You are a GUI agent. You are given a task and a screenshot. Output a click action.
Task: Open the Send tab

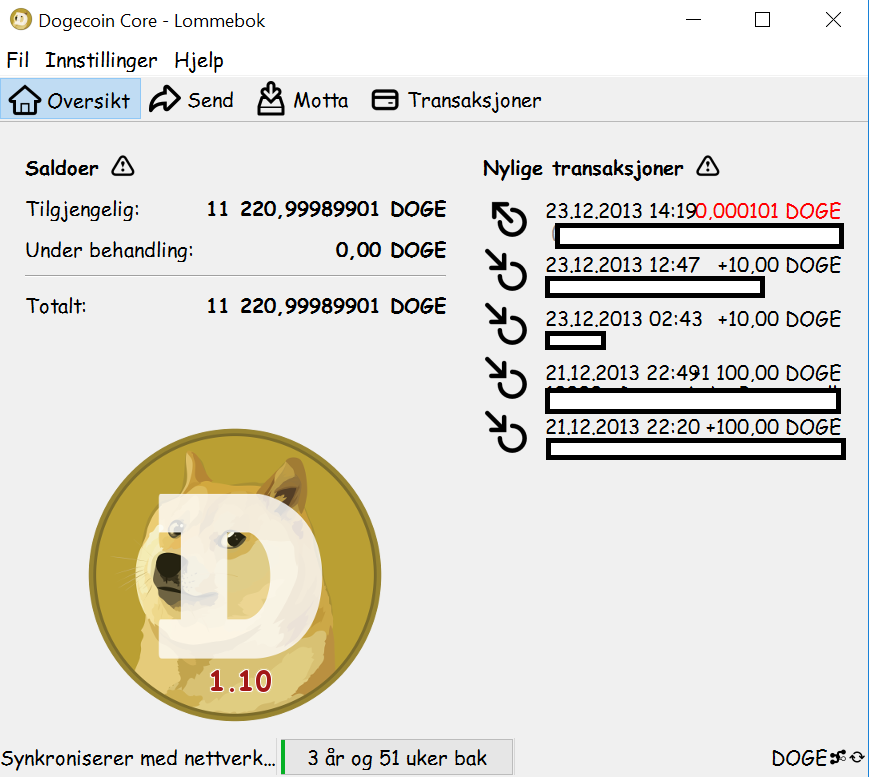click(192, 100)
